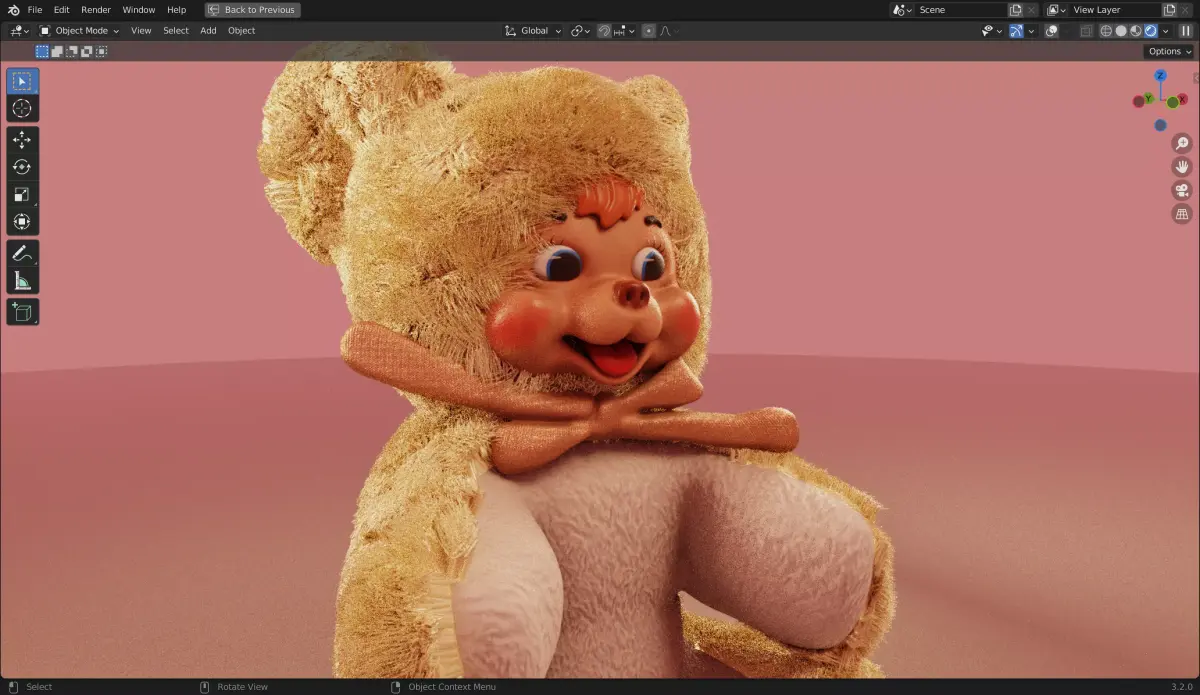The height and width of the screenshot is (695, 1200).
Task: Switch viewport to Solid shading mode
Action: pos(1121,30)
